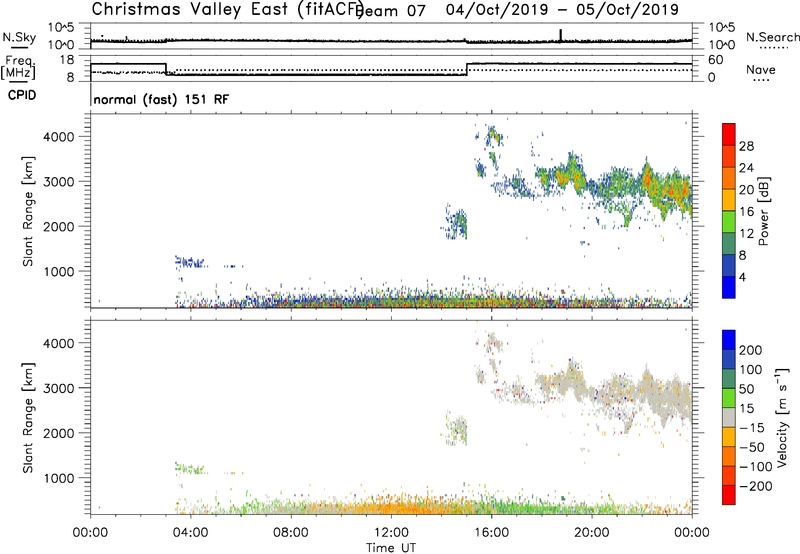Image resolution: width=800 pixels, height=554 pixels.
Task: Click the blue top segment of Velocity colorbar
Action: click(729, 340)
